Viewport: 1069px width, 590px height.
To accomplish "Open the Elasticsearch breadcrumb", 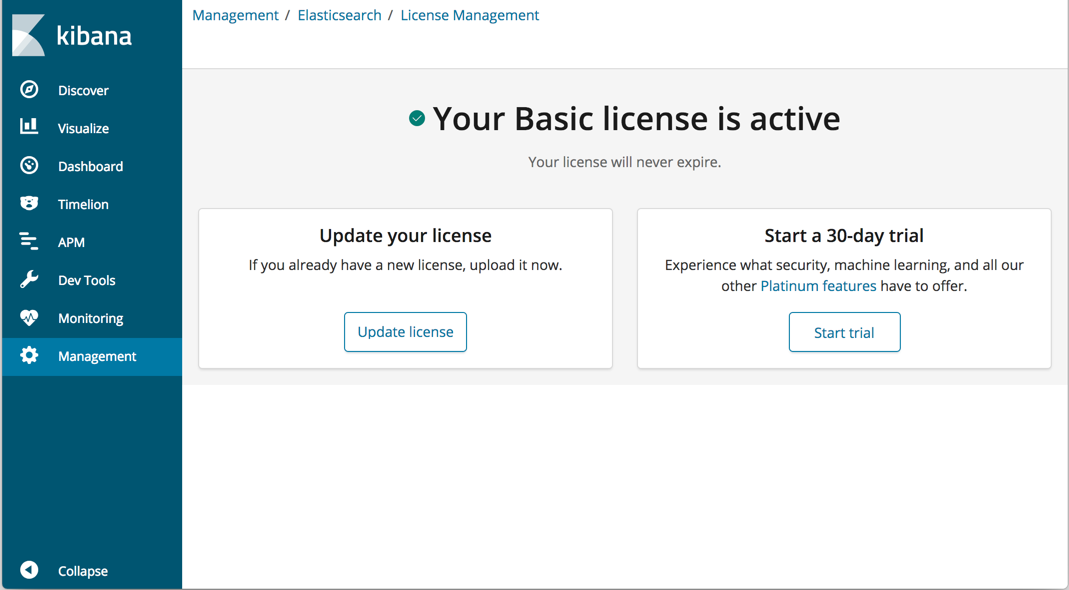I will [x=339, y=15].
